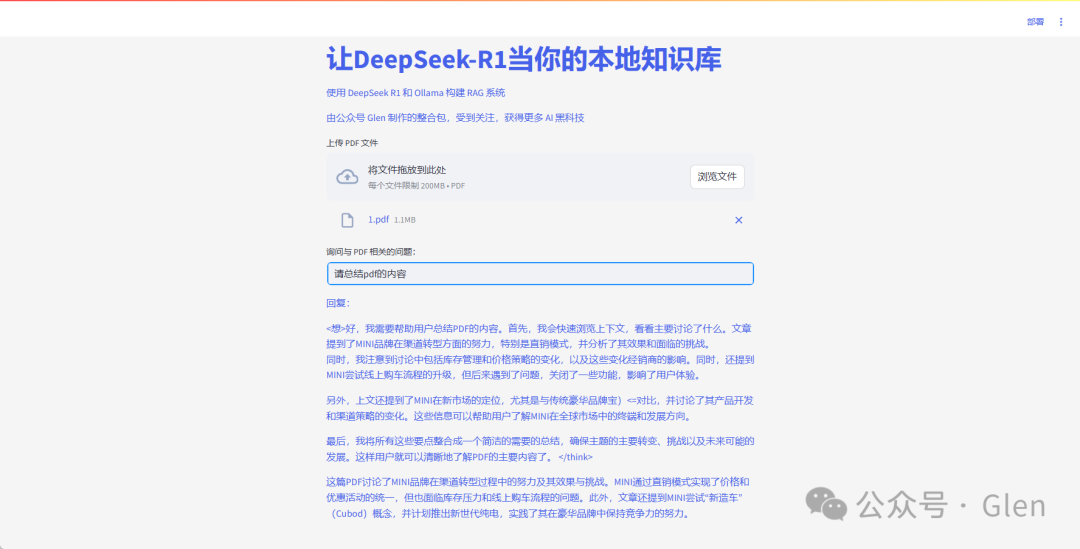Click the 让DeepSeek-R1当你的本地知识库 title

[x=523, y=60]
